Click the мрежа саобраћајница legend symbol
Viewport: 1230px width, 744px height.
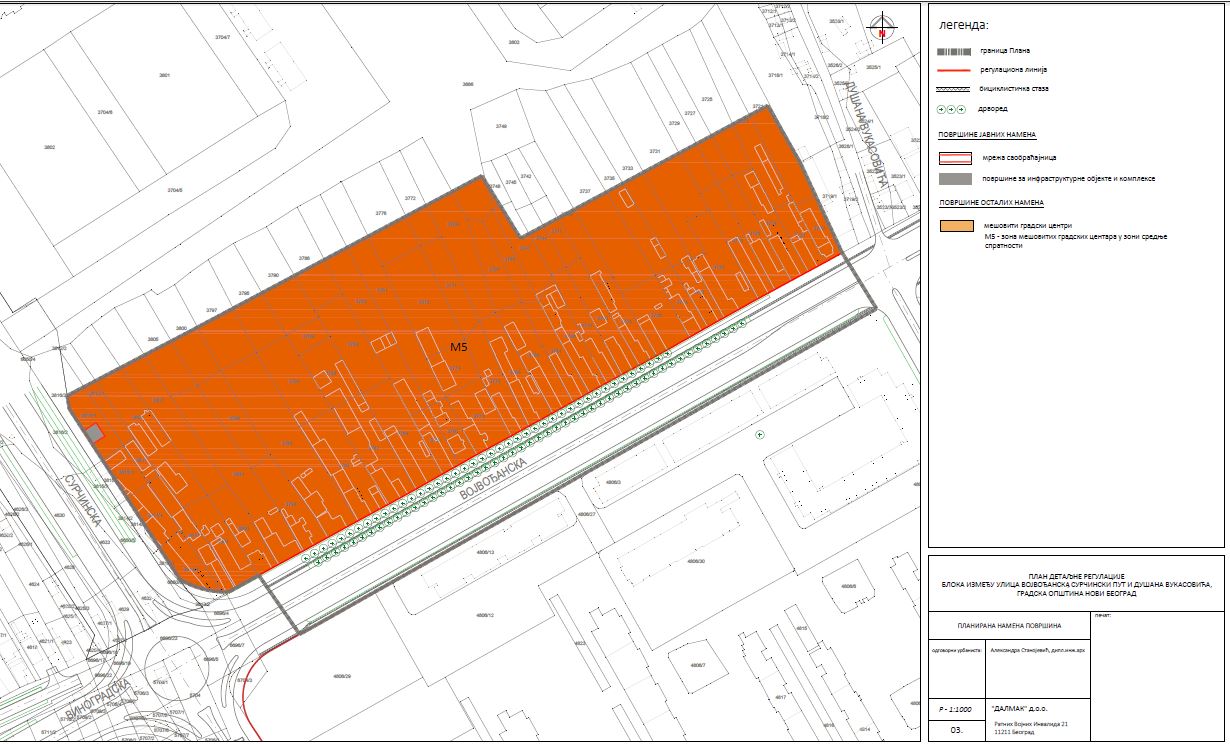click(x=956, y=158)
